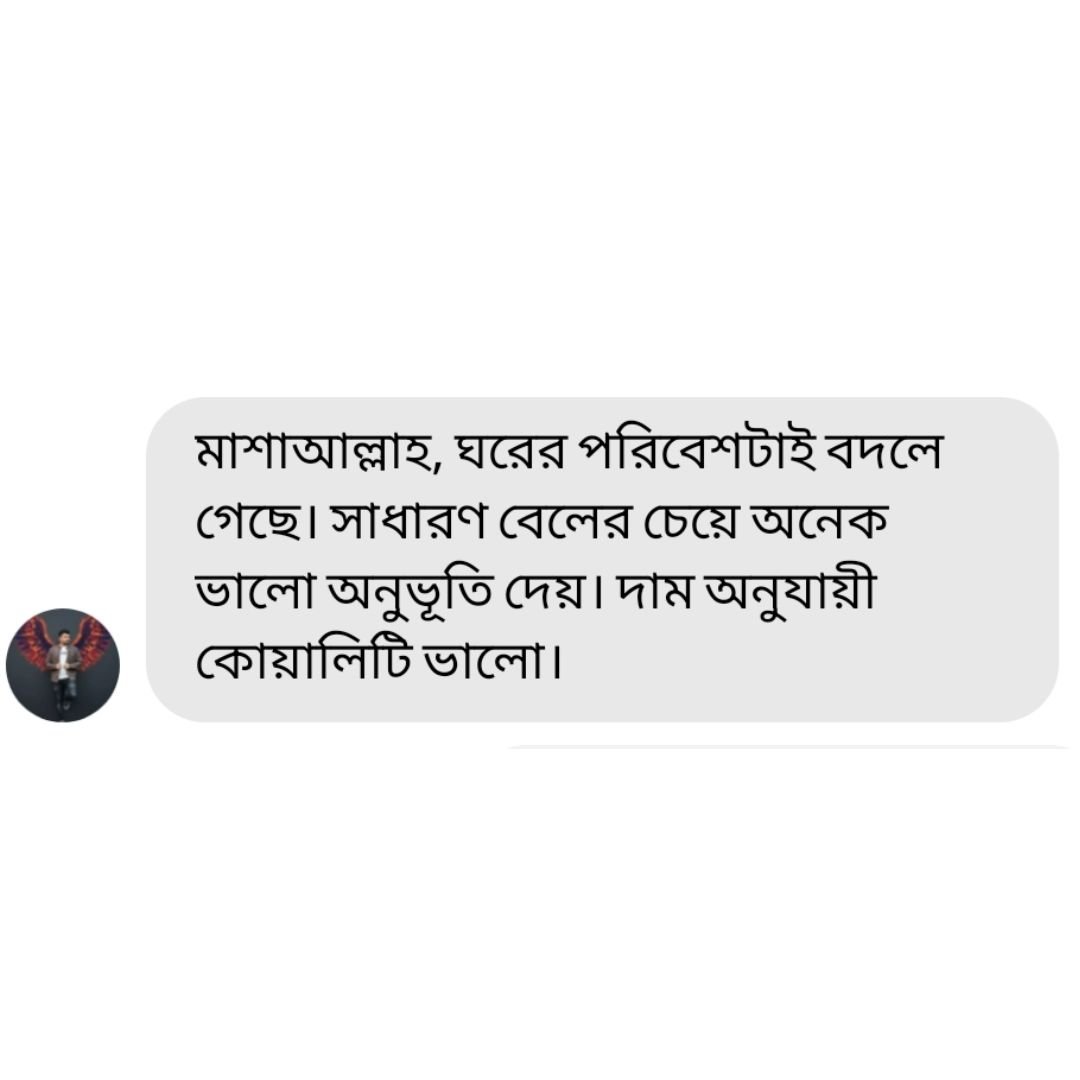Open the sender's winged profile picture

[x=63, y=665]
